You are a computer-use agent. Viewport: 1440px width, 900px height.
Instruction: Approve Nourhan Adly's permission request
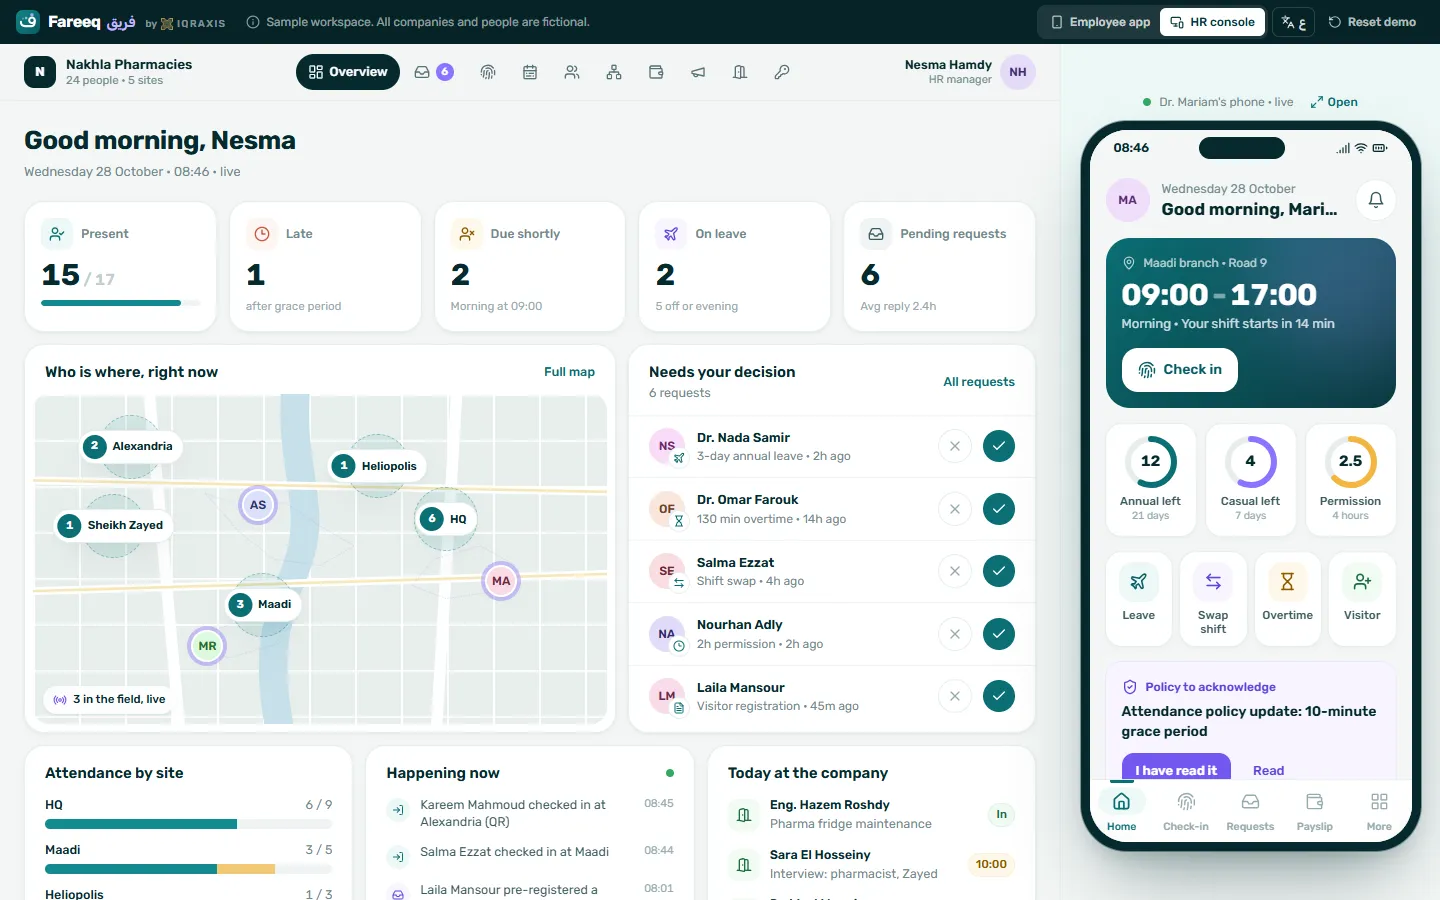pyautogui.click(x=999, y=634)
